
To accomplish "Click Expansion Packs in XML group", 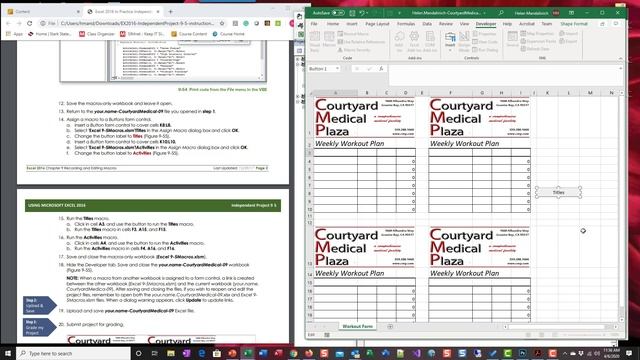I will coord(538,41).
